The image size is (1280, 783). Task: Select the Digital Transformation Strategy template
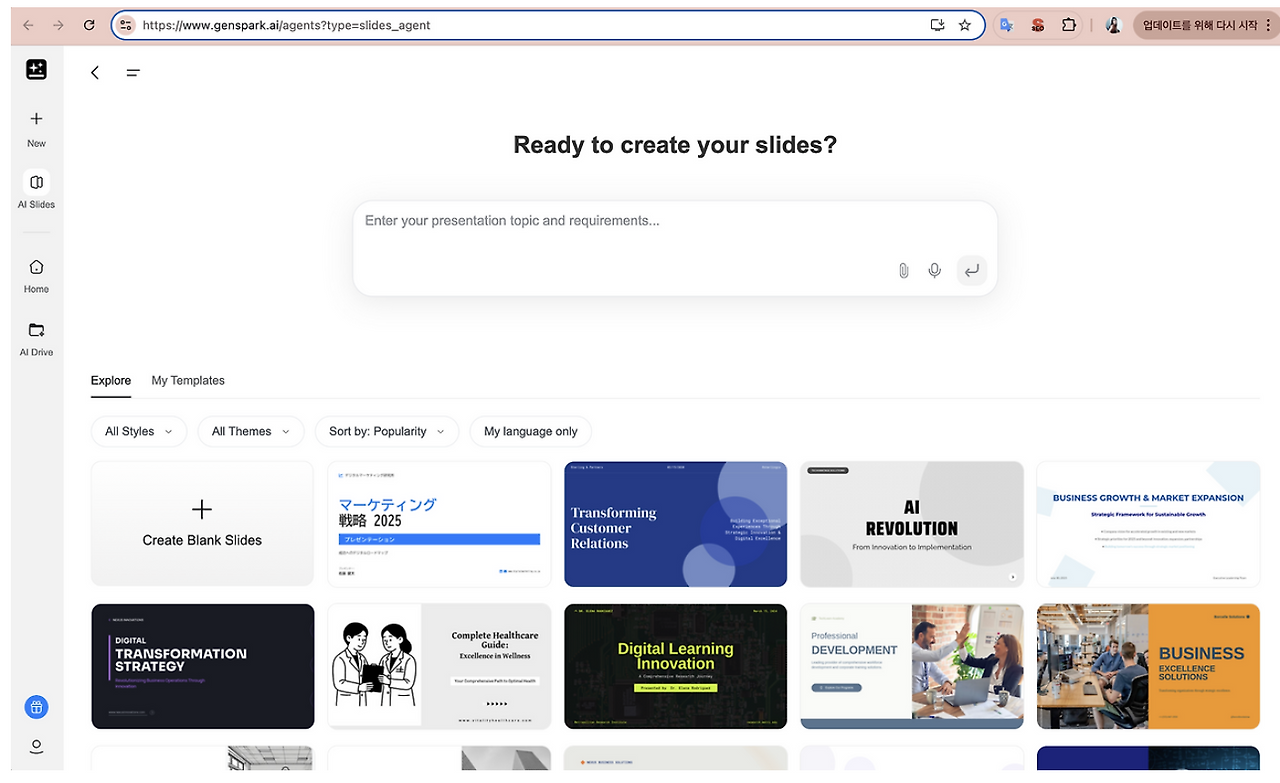(202, 666)
